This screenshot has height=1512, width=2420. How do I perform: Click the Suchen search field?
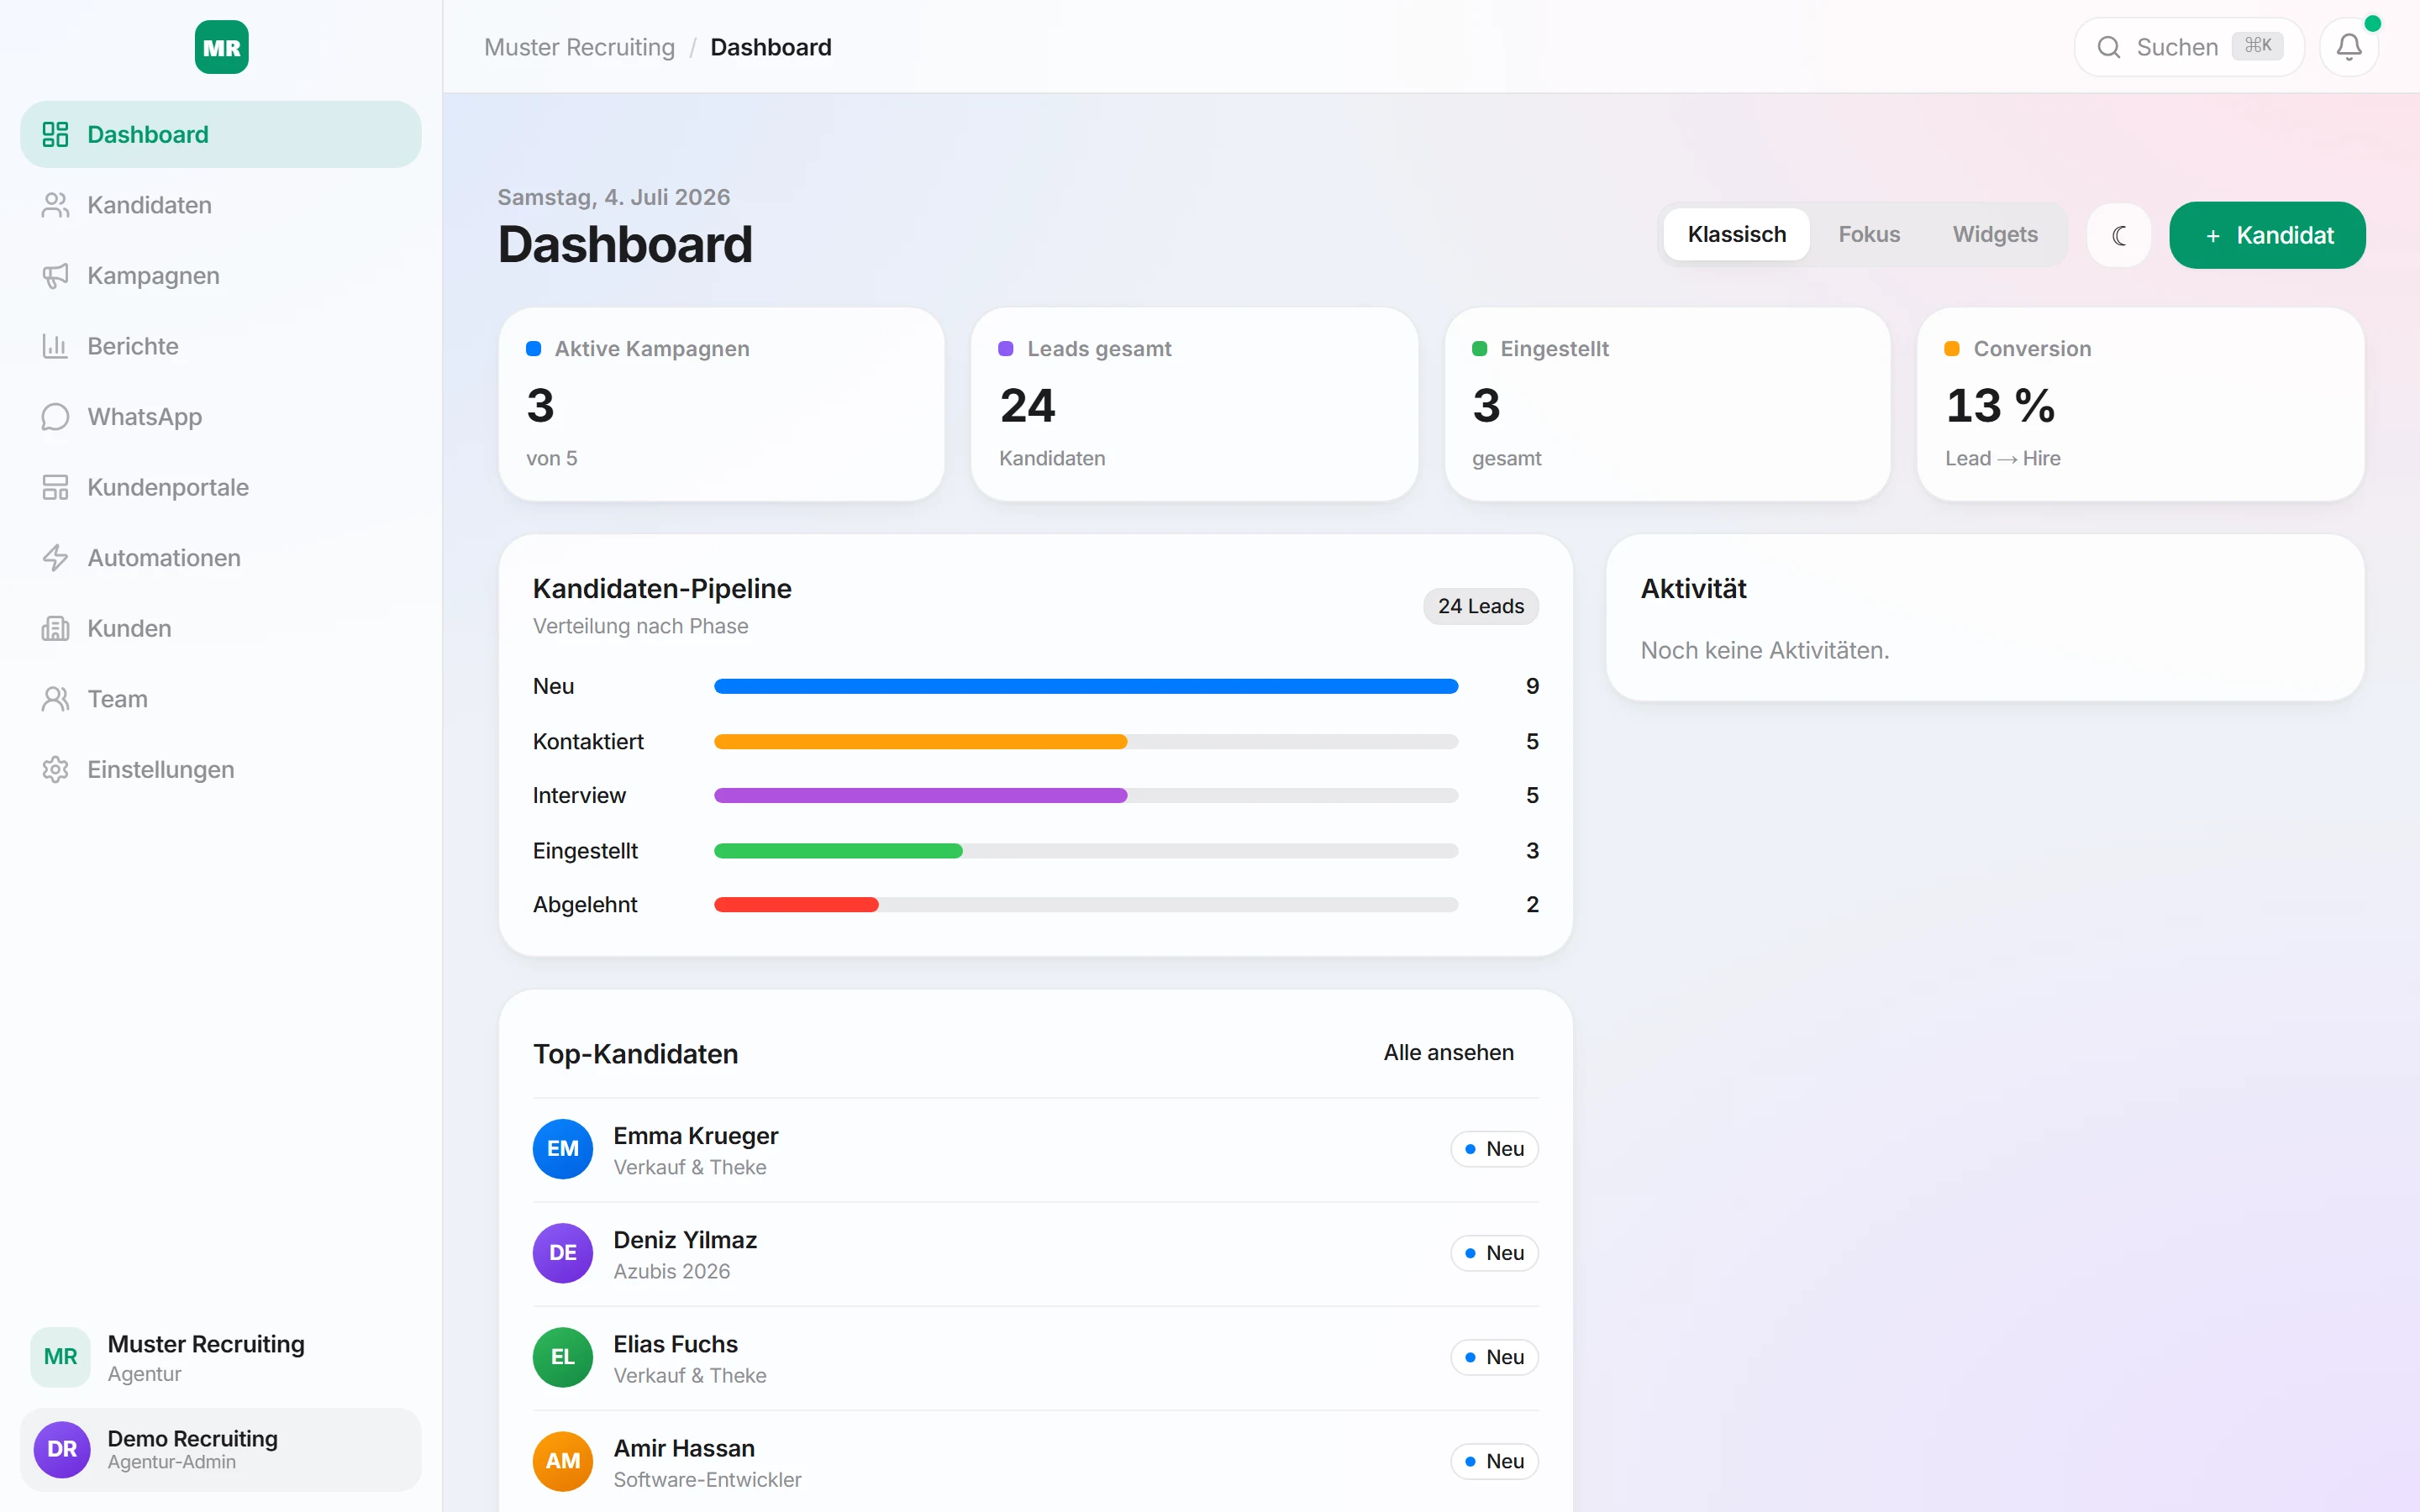[2189, 47]
